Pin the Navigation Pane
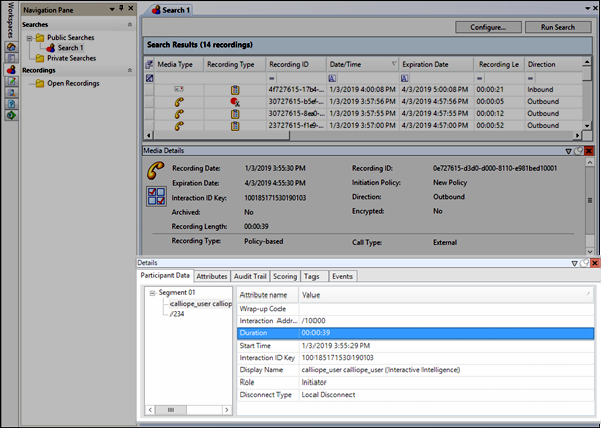Viewport: 601px width, 428px height. tap(119, 8)
